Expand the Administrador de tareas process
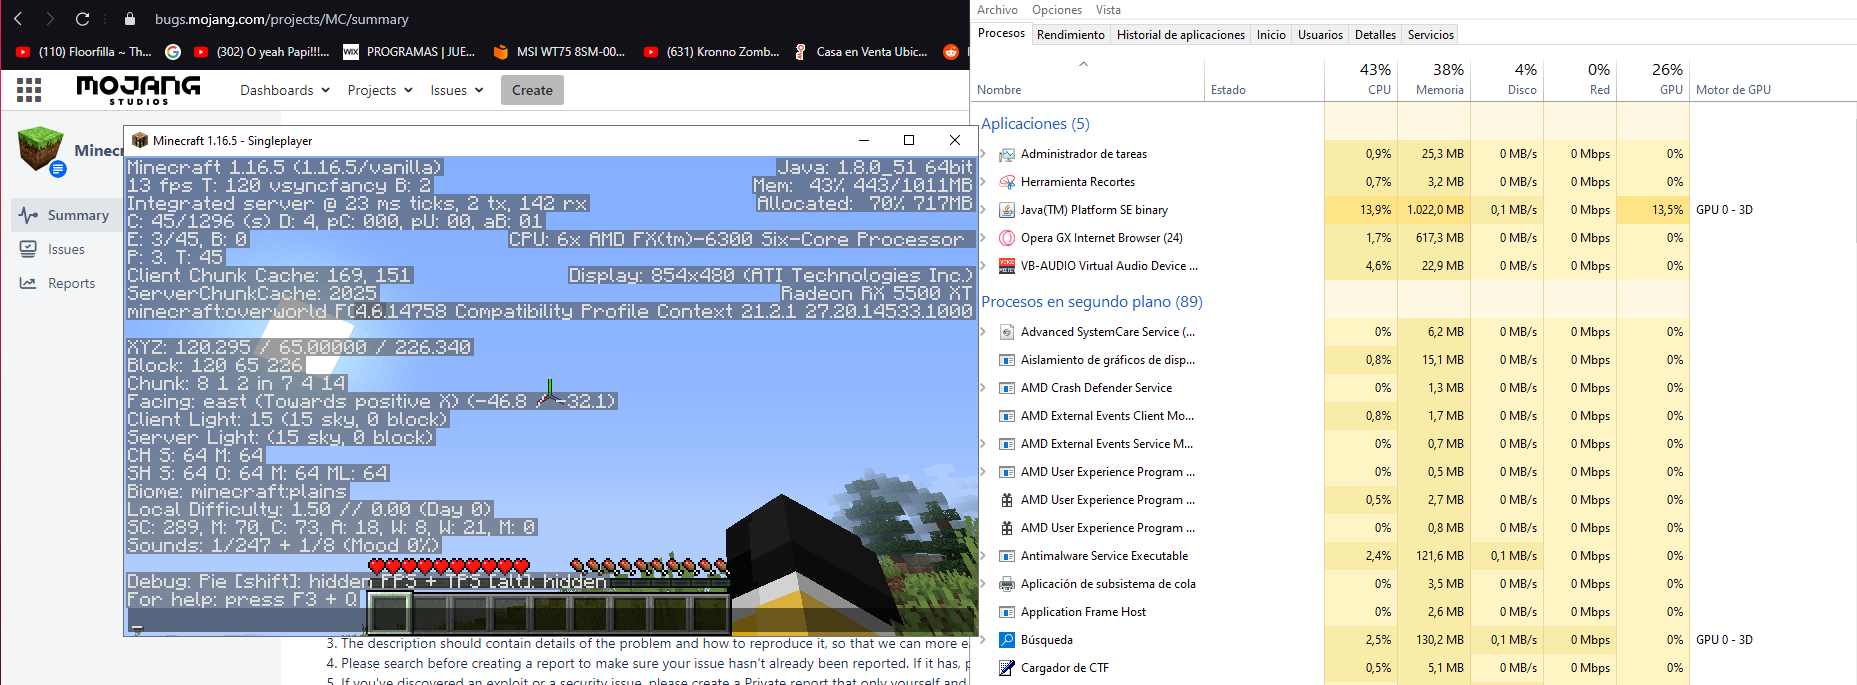This screenshot has width=1857, height=685. [984, 154]
